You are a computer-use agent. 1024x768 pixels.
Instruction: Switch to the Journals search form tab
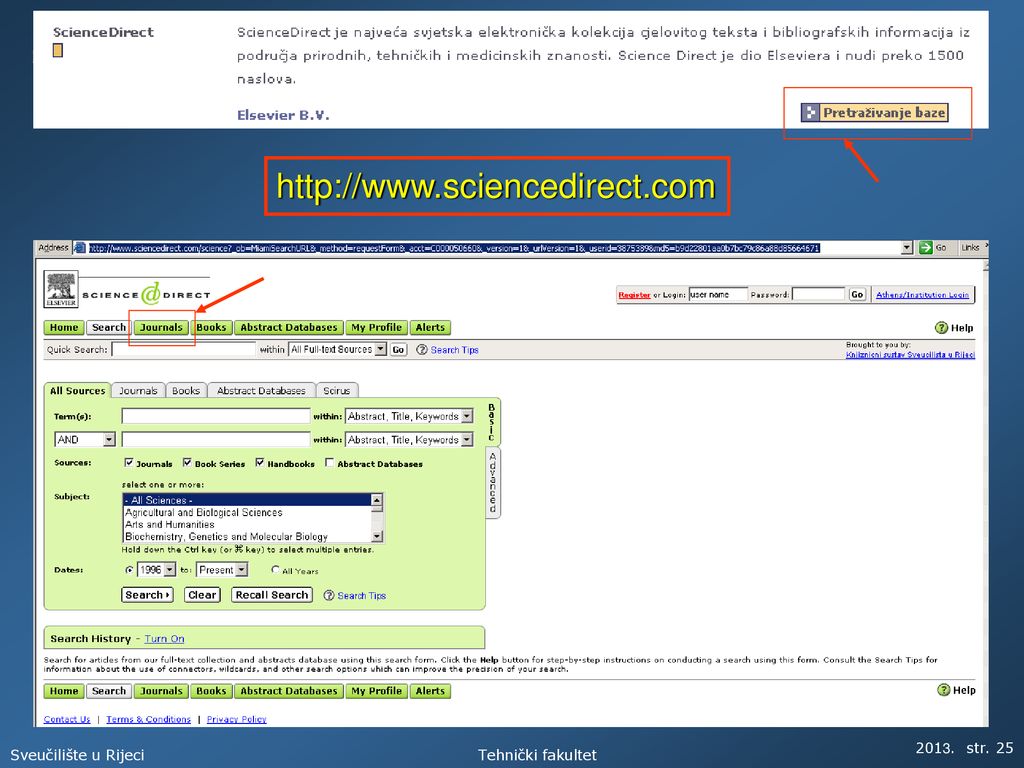click(x=138, y=391)
